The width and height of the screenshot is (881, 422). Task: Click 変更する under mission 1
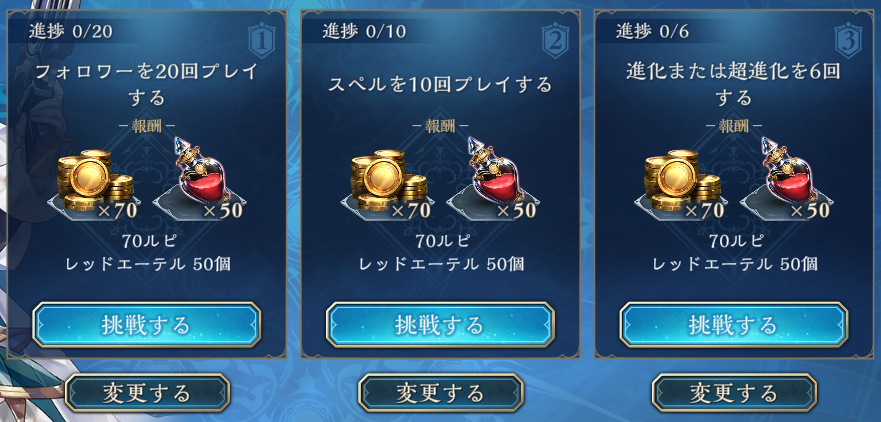coord(147,393)
